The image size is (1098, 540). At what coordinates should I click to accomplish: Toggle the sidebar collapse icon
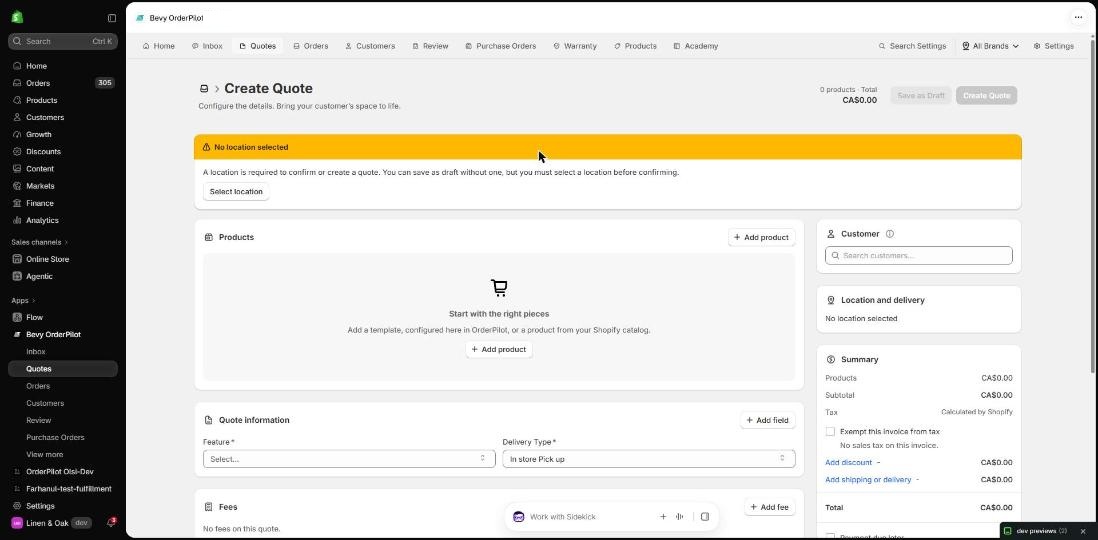coord(112,18)
